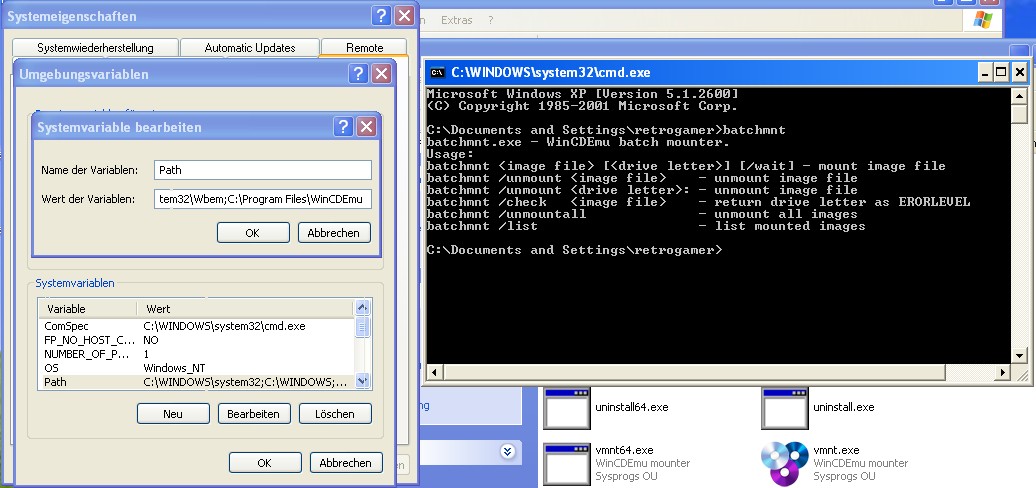Open the ? help menu in Explorer
This screenshot has width=1036, height=488.
(x=490, y=20)
